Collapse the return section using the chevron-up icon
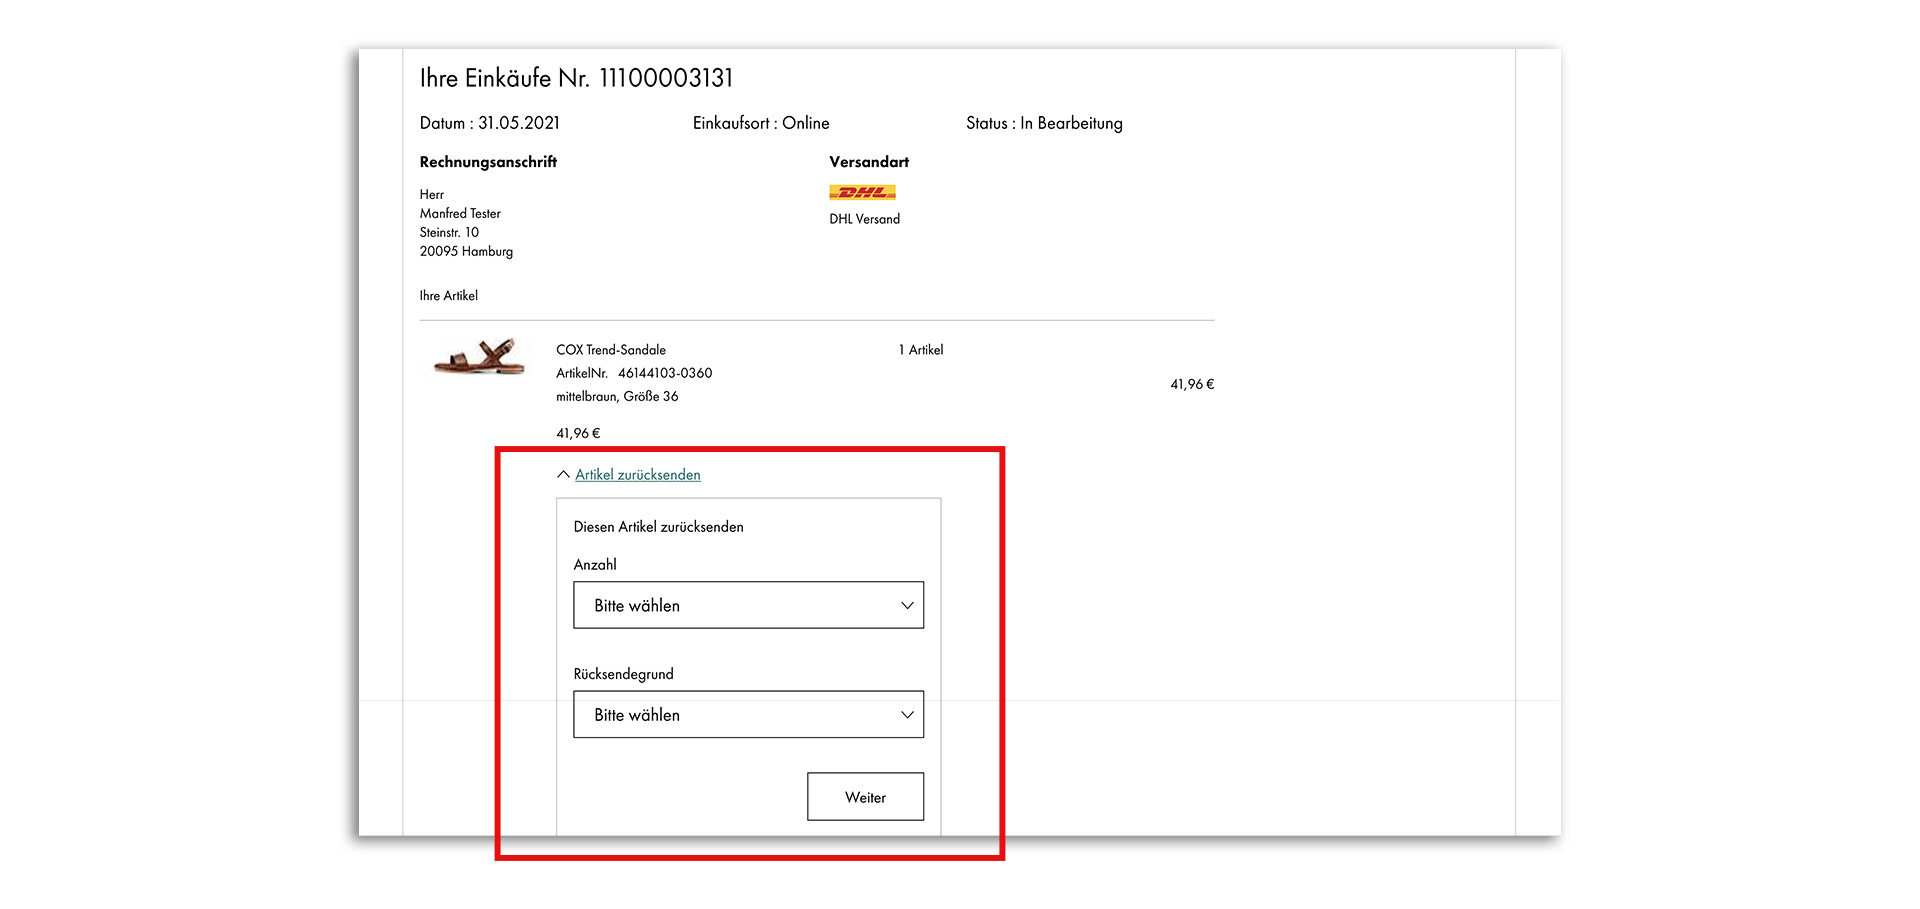The image size is (1920, 909). pos(563,475)
